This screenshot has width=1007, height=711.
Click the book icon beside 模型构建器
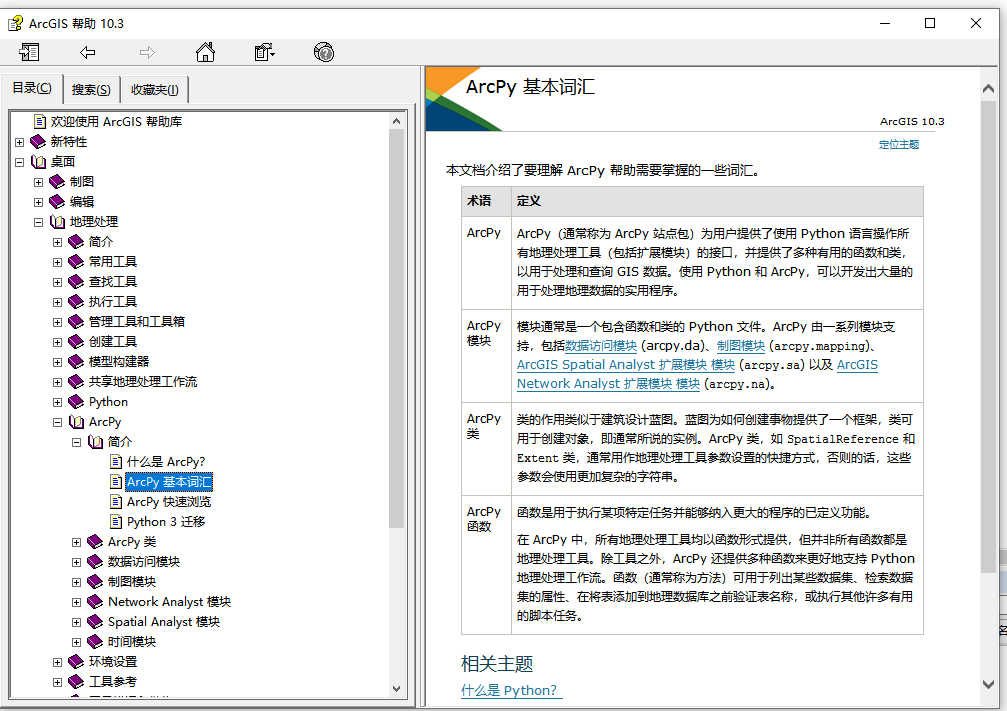point(76,362)
